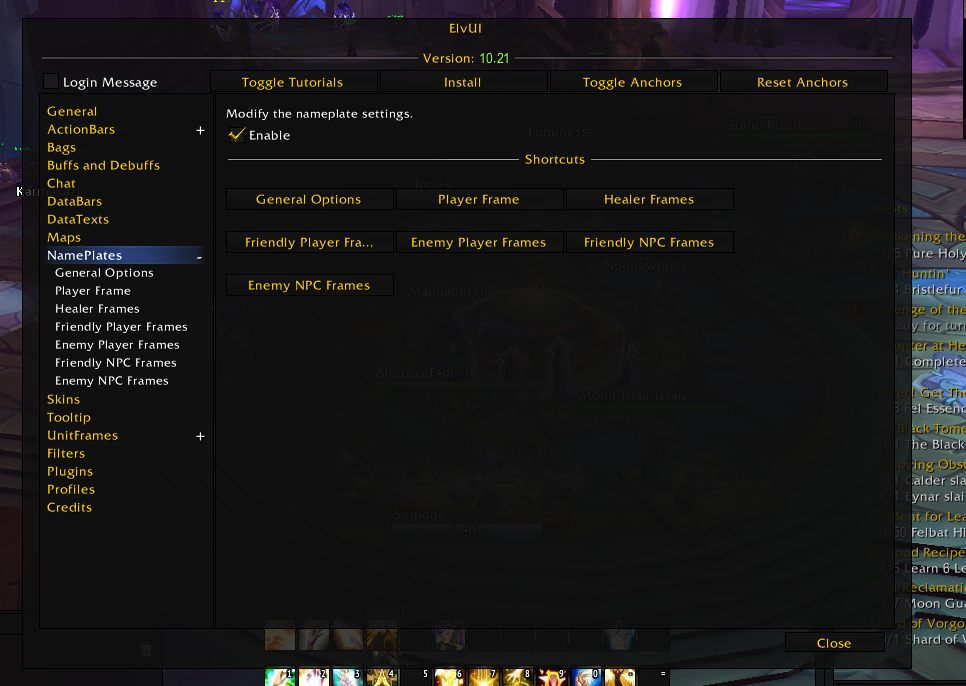View the Credits page
This screenshot has width=966, height=686.
pyautogui.click(x=69, y=507)
